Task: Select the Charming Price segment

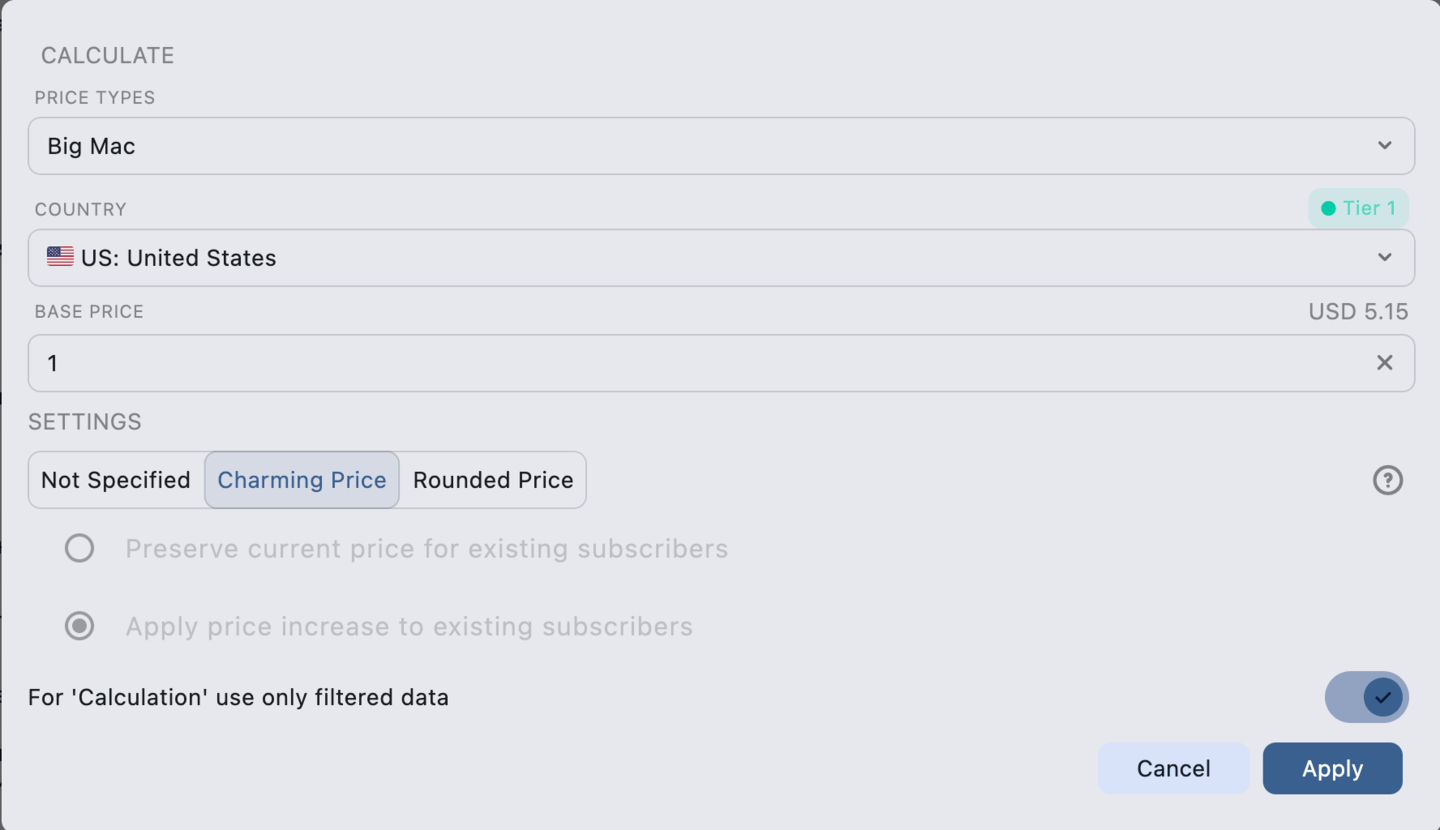Action: coord(301,480)
